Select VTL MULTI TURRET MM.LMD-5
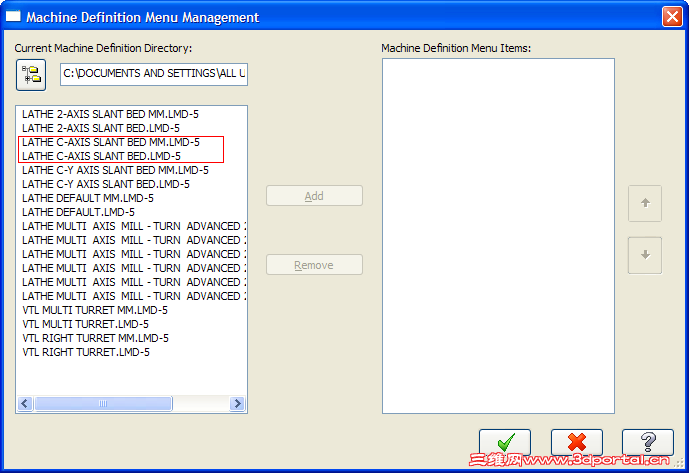This screenshot has height=473, width=689. (95, 310)
